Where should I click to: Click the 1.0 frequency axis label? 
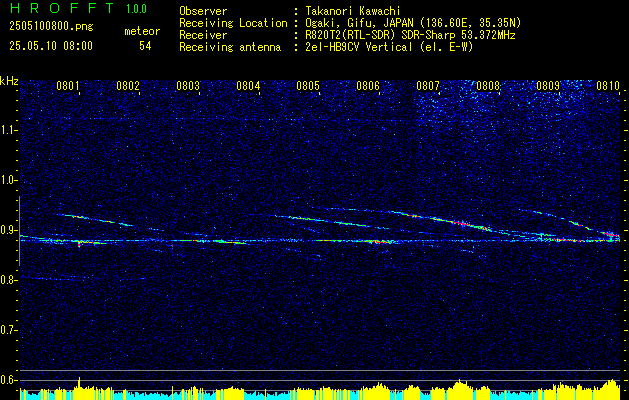8,180
